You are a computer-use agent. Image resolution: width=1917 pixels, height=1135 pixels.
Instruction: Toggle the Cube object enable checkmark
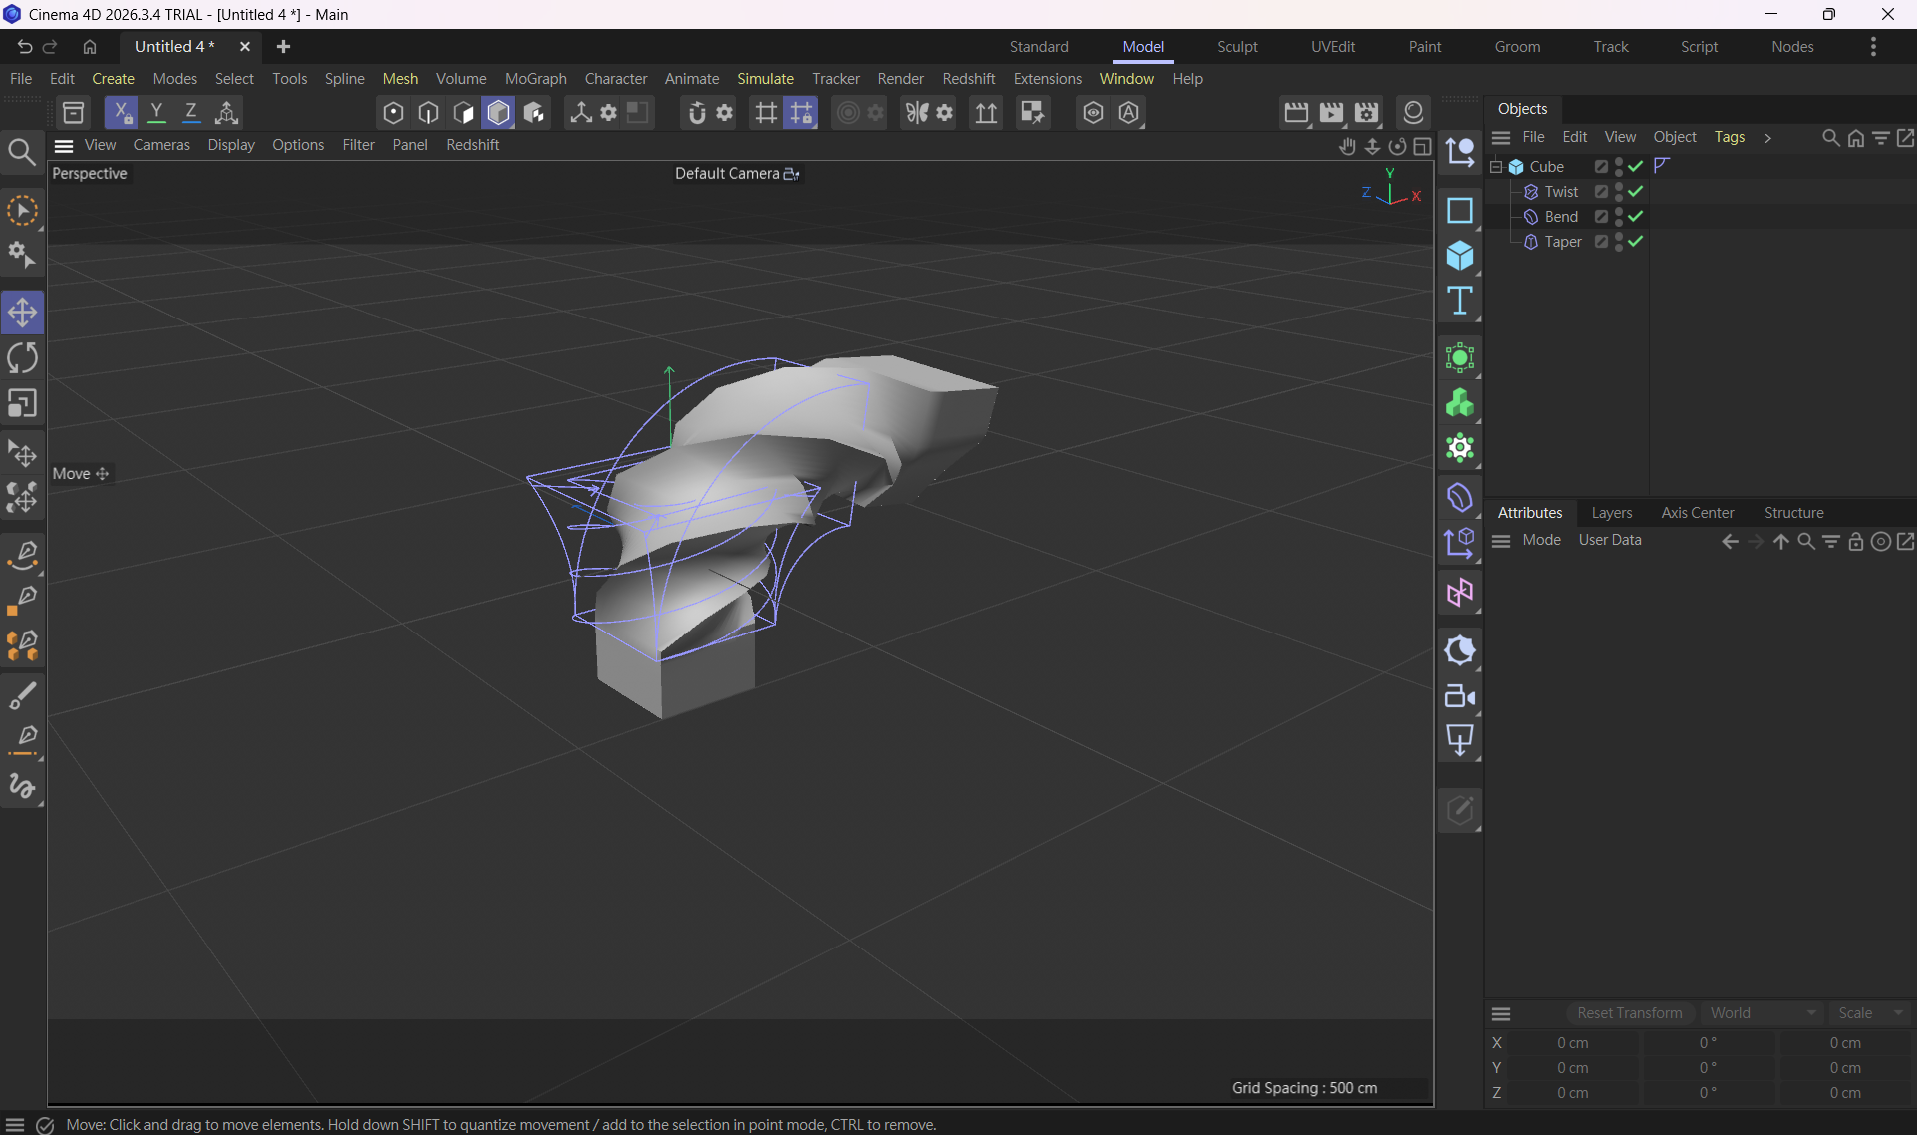(x=1636, y=166)
